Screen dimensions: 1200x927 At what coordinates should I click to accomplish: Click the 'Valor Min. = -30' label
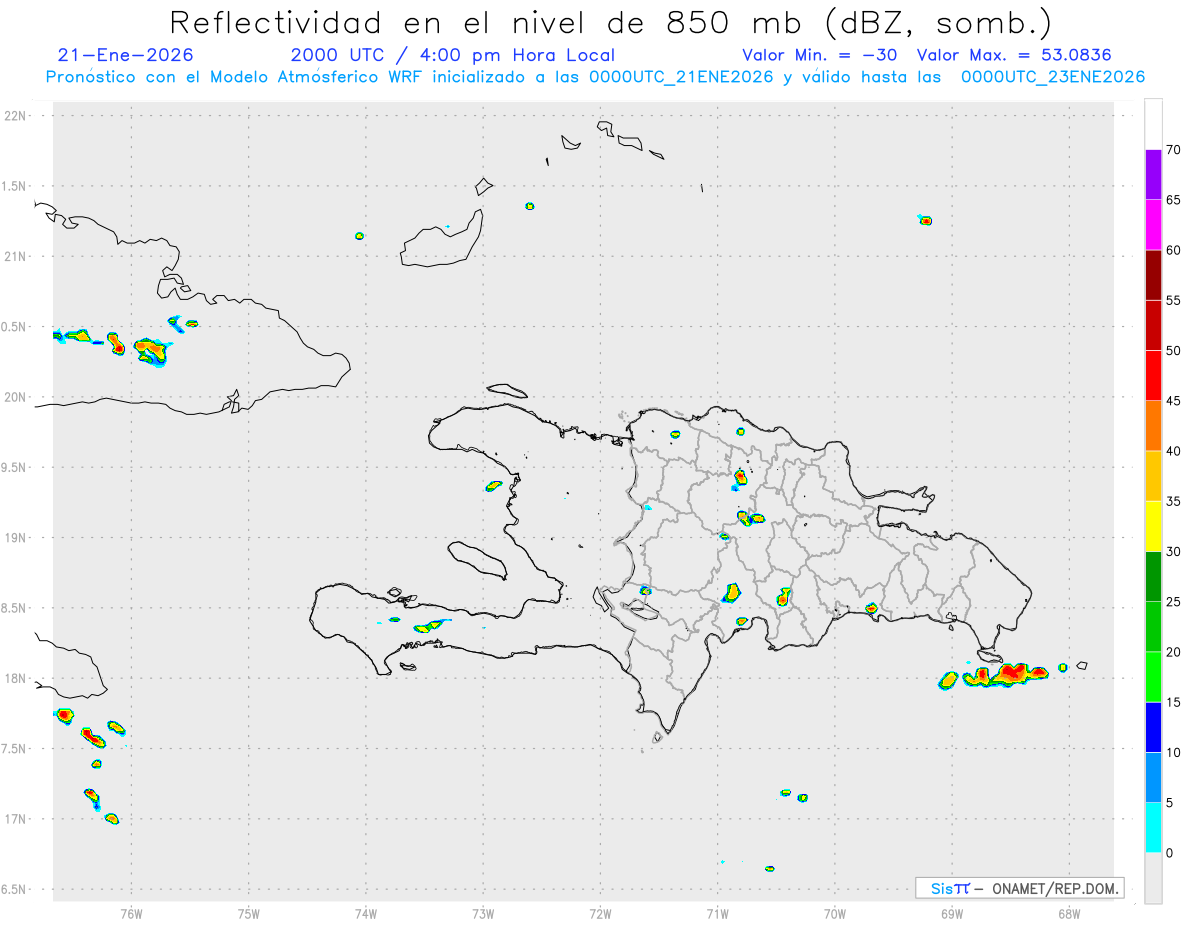(x=822, y=55)
